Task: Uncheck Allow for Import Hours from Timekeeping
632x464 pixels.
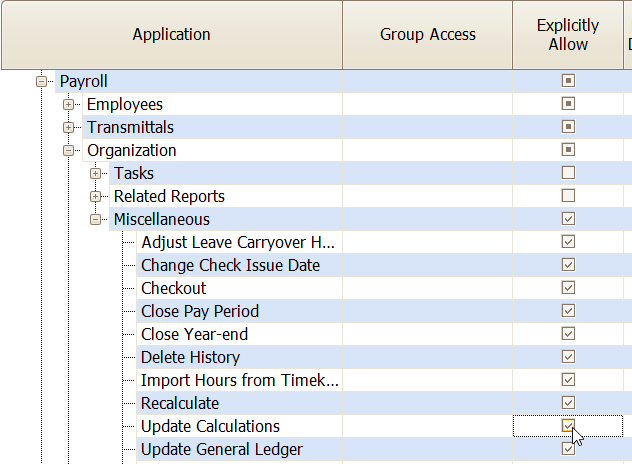Action: [568, 379]
